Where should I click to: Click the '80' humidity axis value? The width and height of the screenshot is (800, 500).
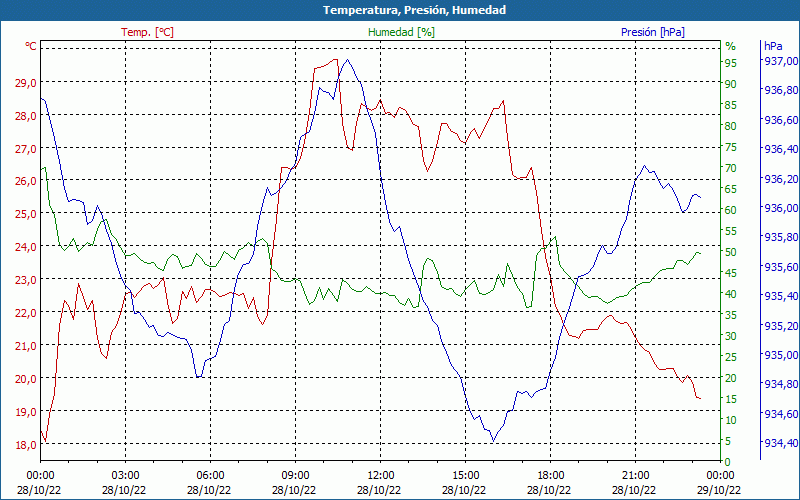point(731,126)
